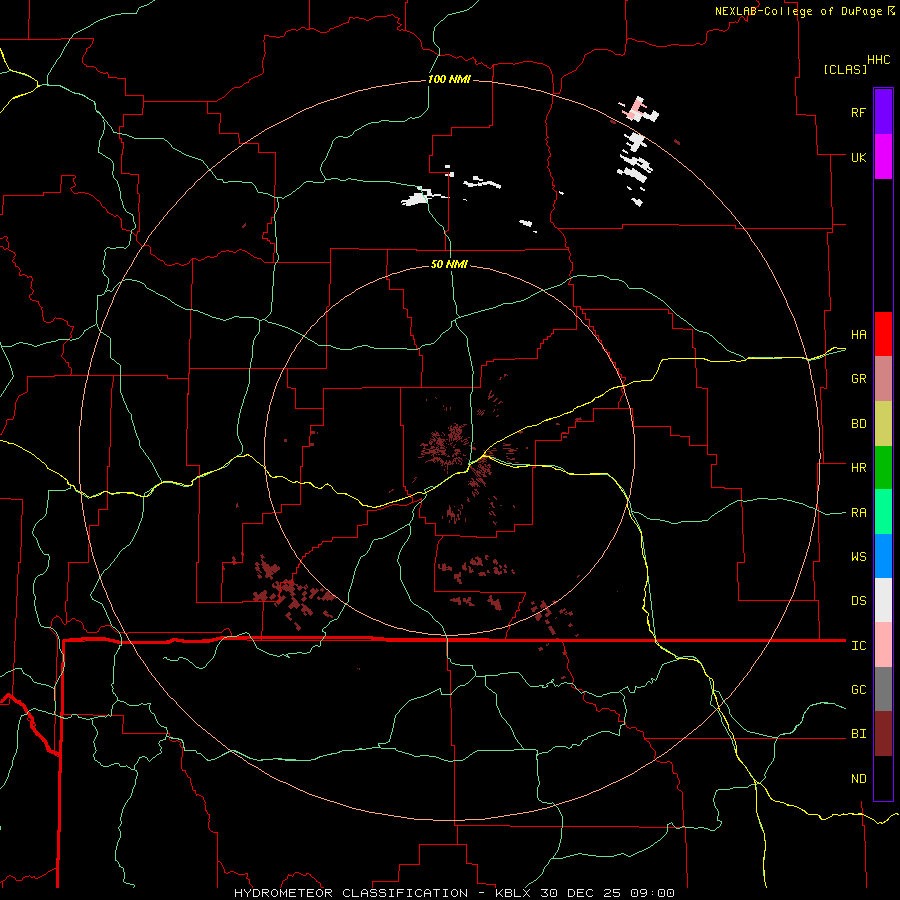Pick the RA mint-green legend swatch
900x900 pixels.
(x=883, y=512)
